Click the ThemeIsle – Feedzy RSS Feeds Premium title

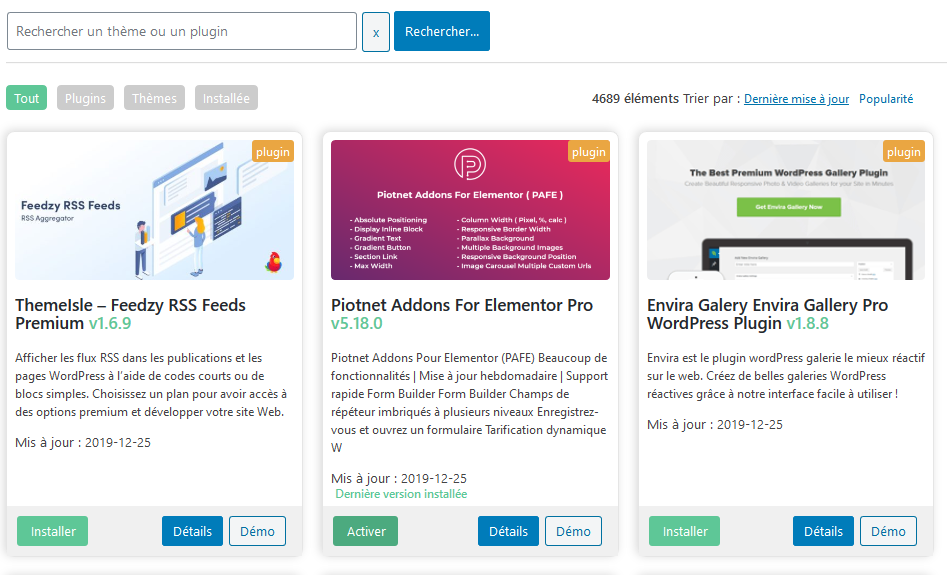pos(130,314)
